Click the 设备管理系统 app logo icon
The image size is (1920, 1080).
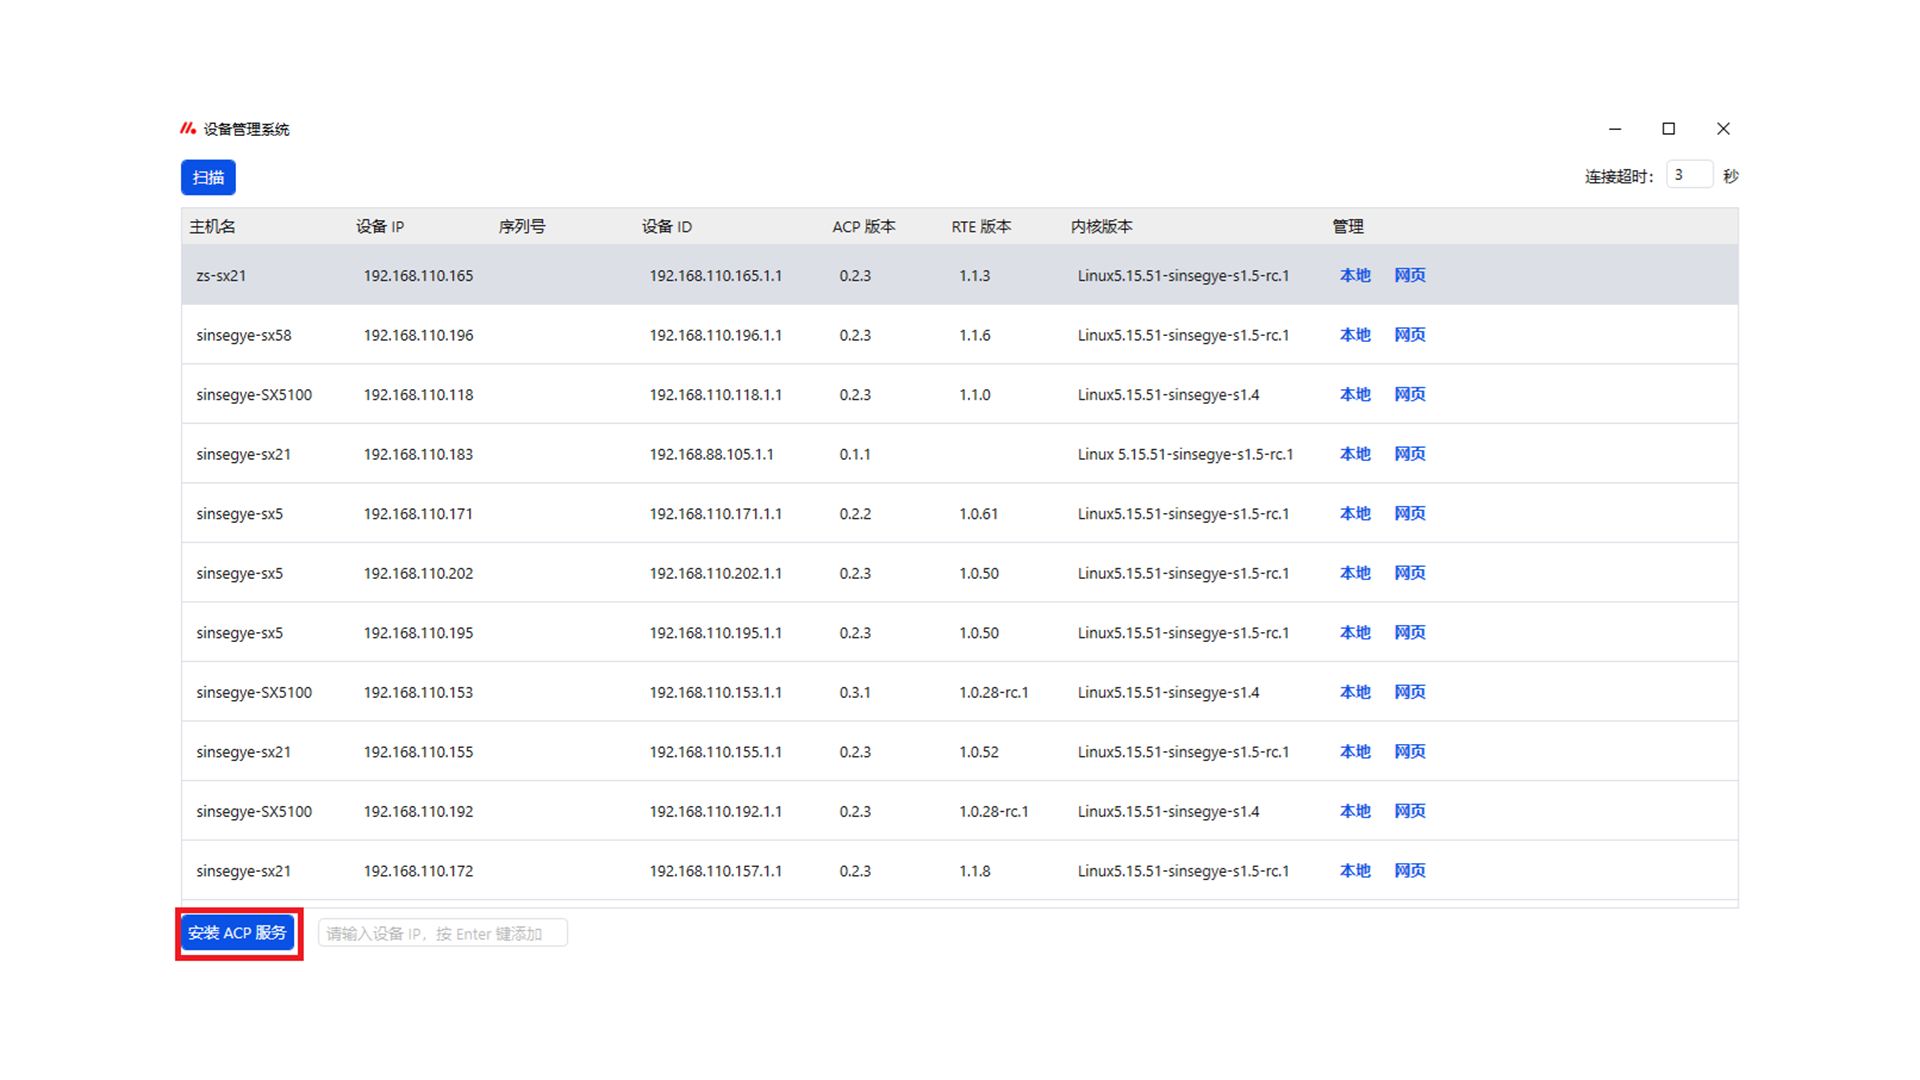[x=188, y=128]
